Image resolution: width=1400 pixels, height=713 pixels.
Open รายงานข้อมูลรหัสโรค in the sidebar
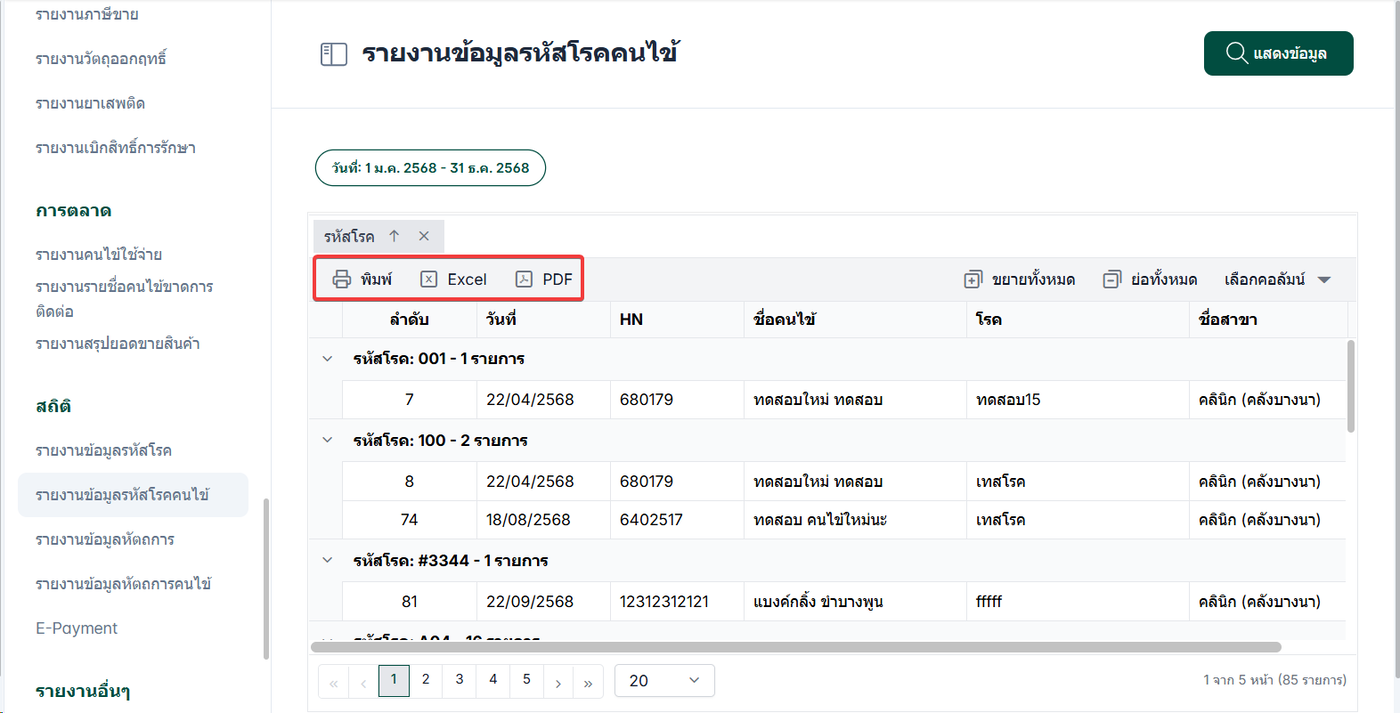[104, 451]
